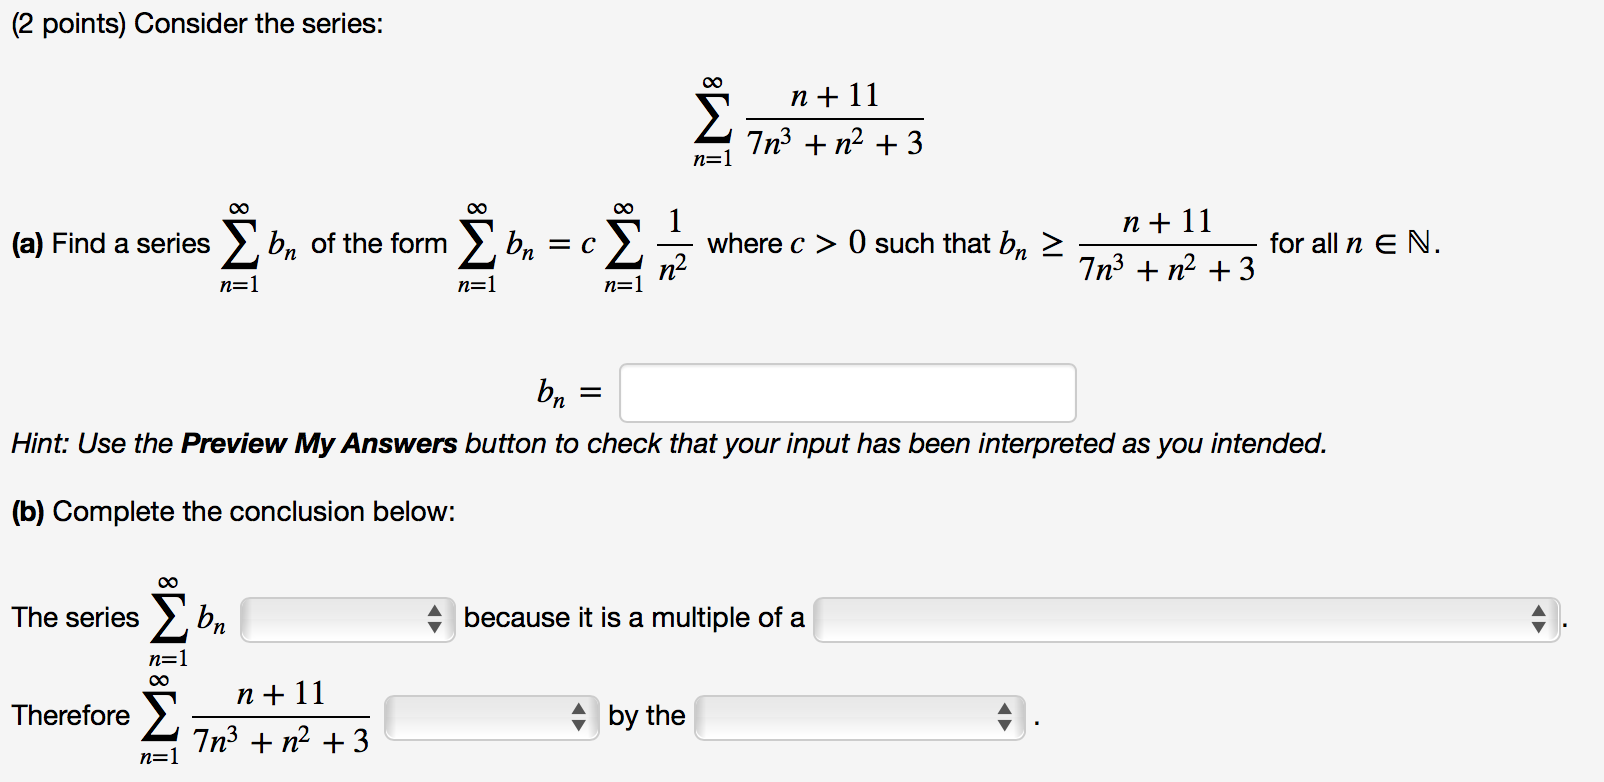This screenshot has height=782, width=1604.
Task: Click the part '(a)' section heading
Action: point(28,242)
